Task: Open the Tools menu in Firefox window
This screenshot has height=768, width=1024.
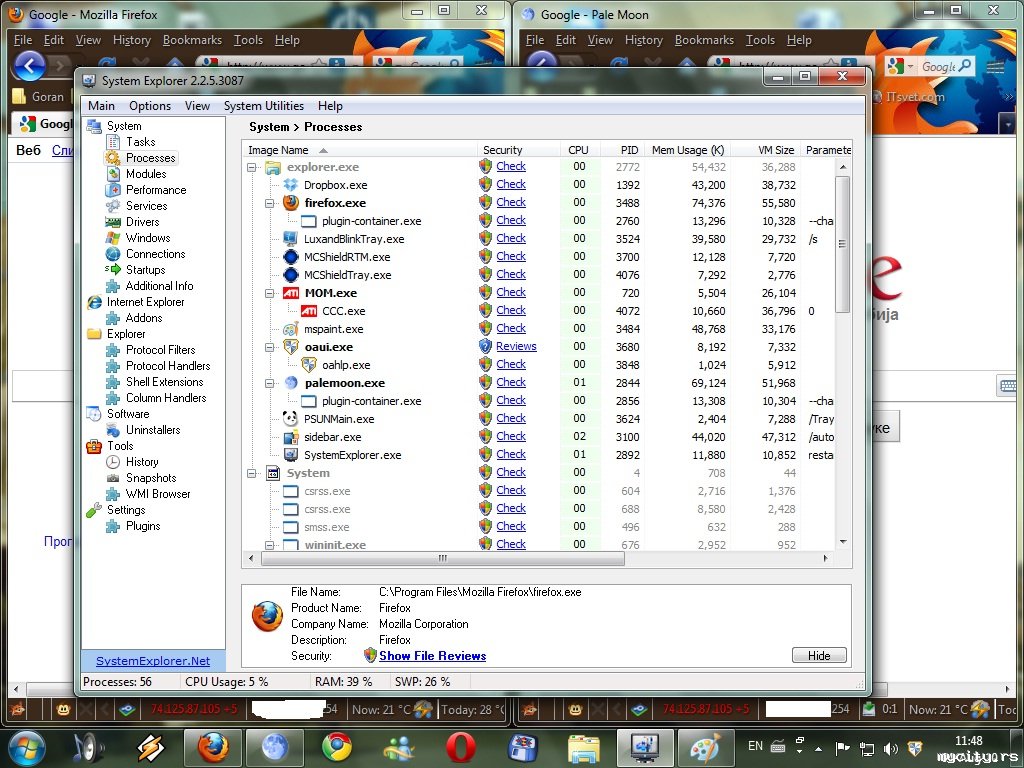Action: (248, 40)
